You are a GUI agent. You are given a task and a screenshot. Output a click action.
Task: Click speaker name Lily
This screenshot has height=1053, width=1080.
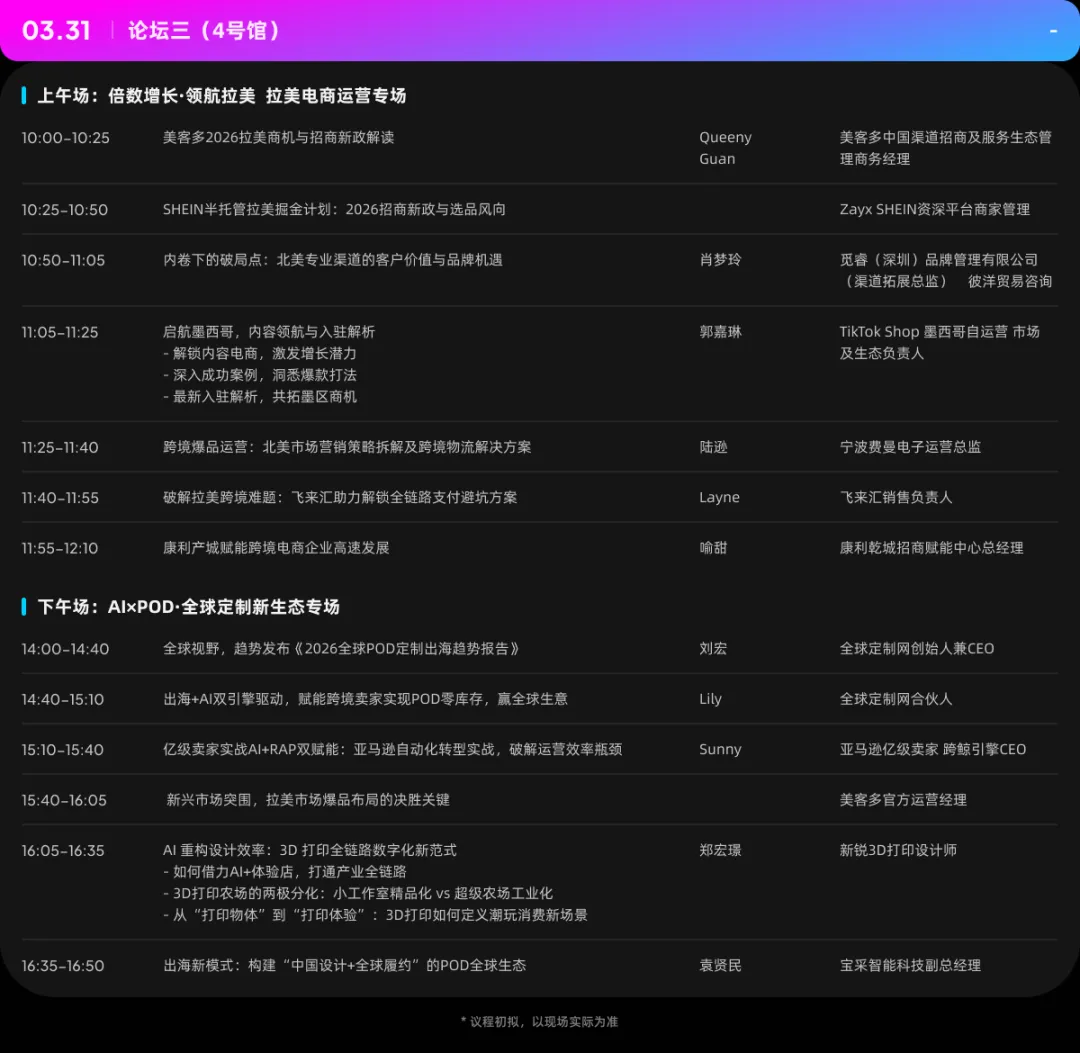pyautogui.click(x=710, y=699)
